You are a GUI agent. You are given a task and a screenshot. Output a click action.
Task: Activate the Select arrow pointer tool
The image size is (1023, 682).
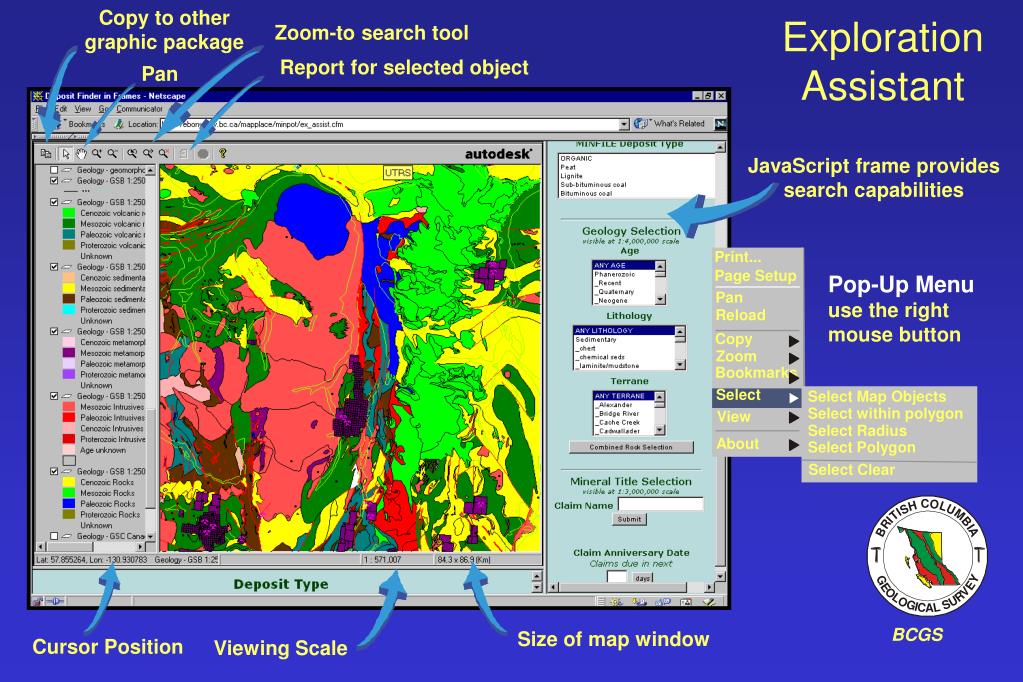(66, 154)
